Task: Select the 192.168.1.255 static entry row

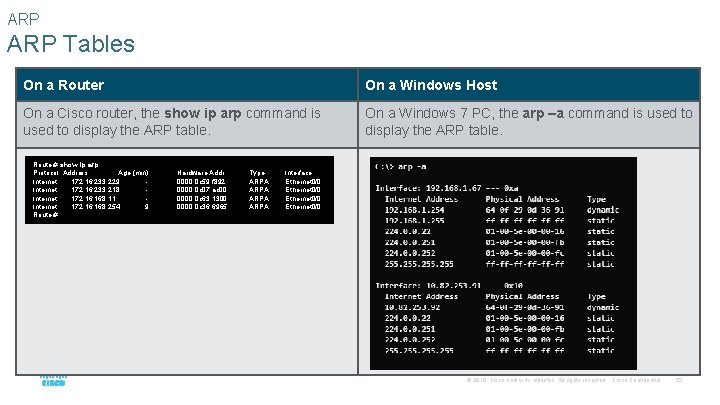Action: (500, 221)
